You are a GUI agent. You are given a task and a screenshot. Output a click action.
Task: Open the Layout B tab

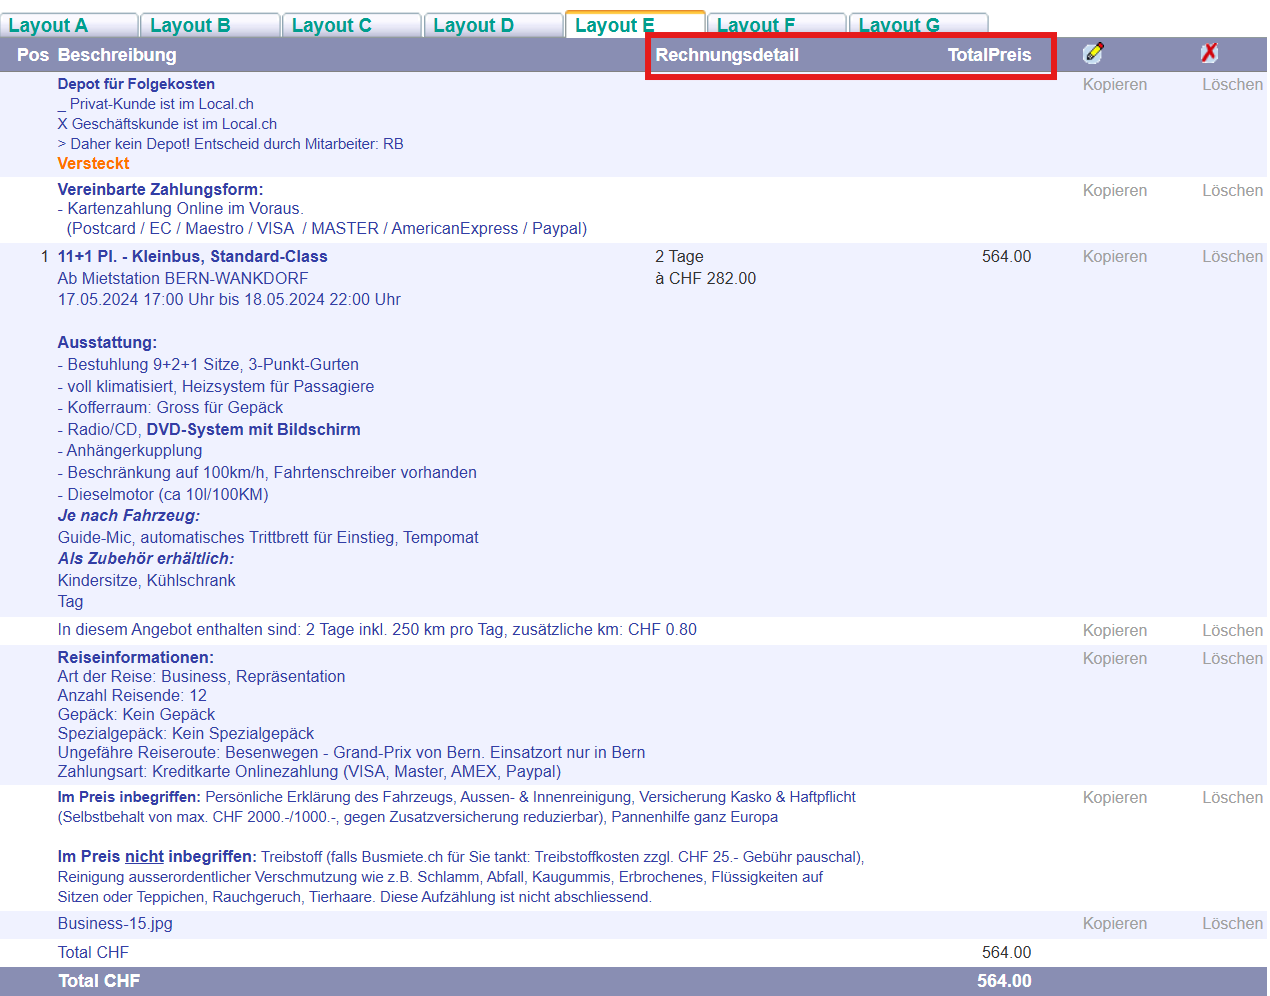[210, 25]
